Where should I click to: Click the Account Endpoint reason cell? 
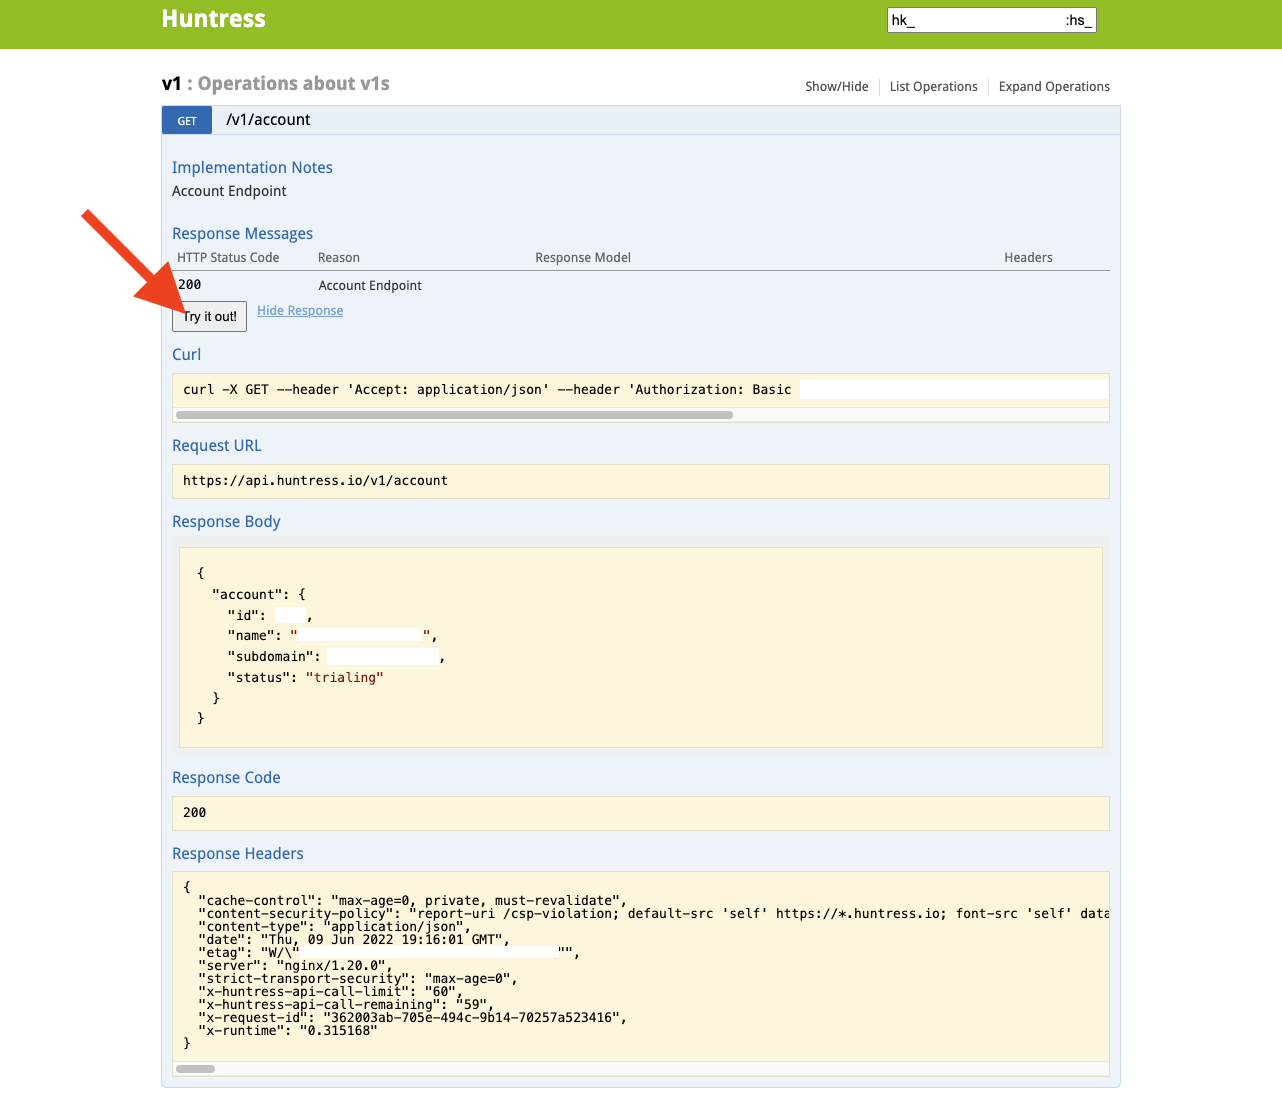pos(370,286)
